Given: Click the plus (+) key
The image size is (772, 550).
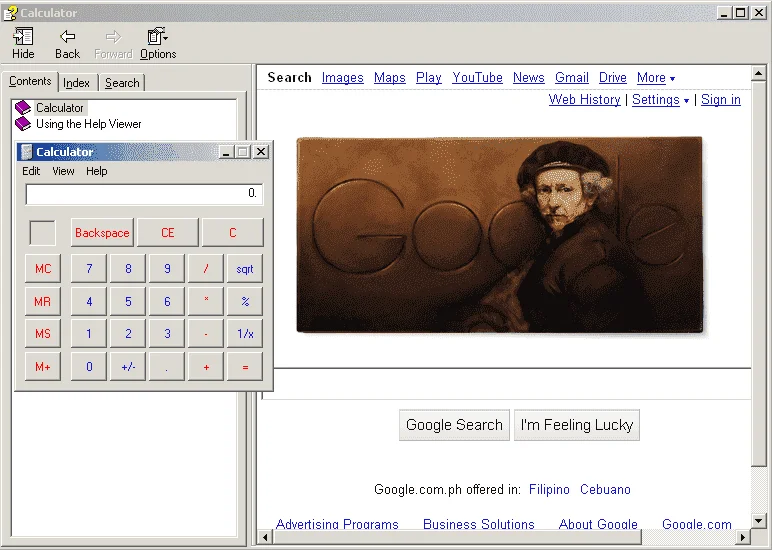Looking at the screenshot, I should [206, 367].
